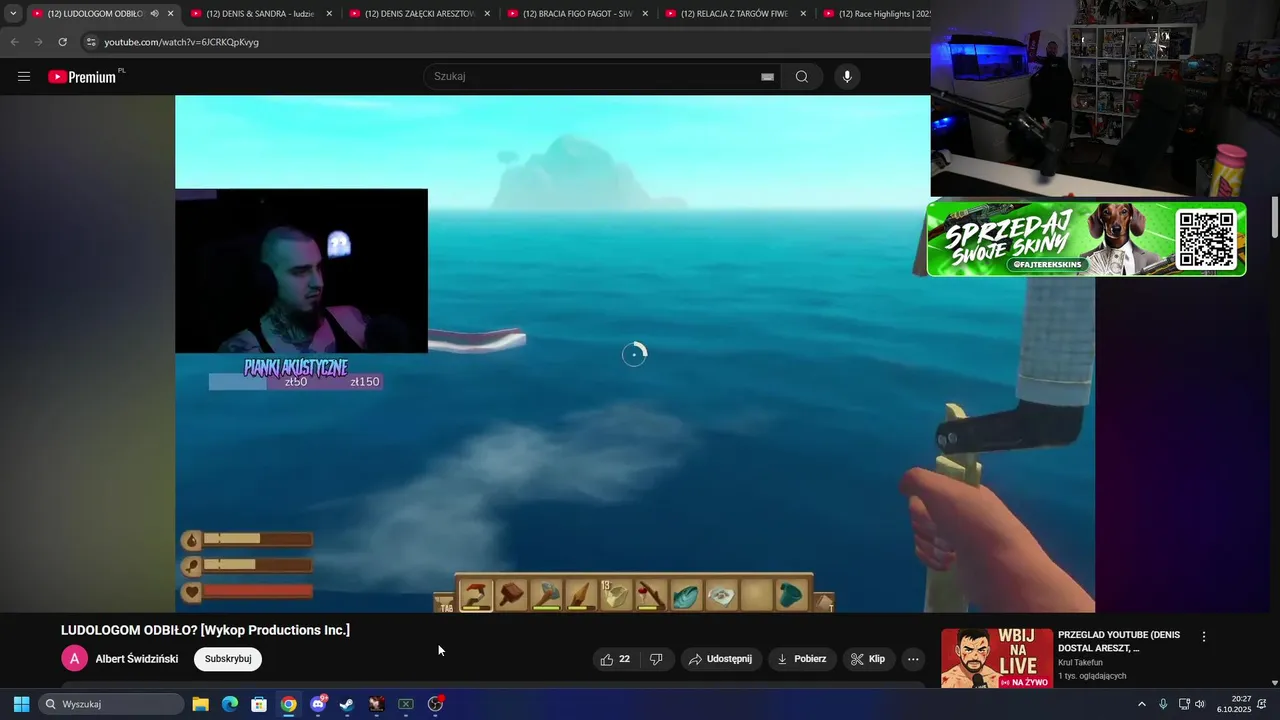1280x720 pixels.
Task: Download the video with Pobierz
Action: 802,659
